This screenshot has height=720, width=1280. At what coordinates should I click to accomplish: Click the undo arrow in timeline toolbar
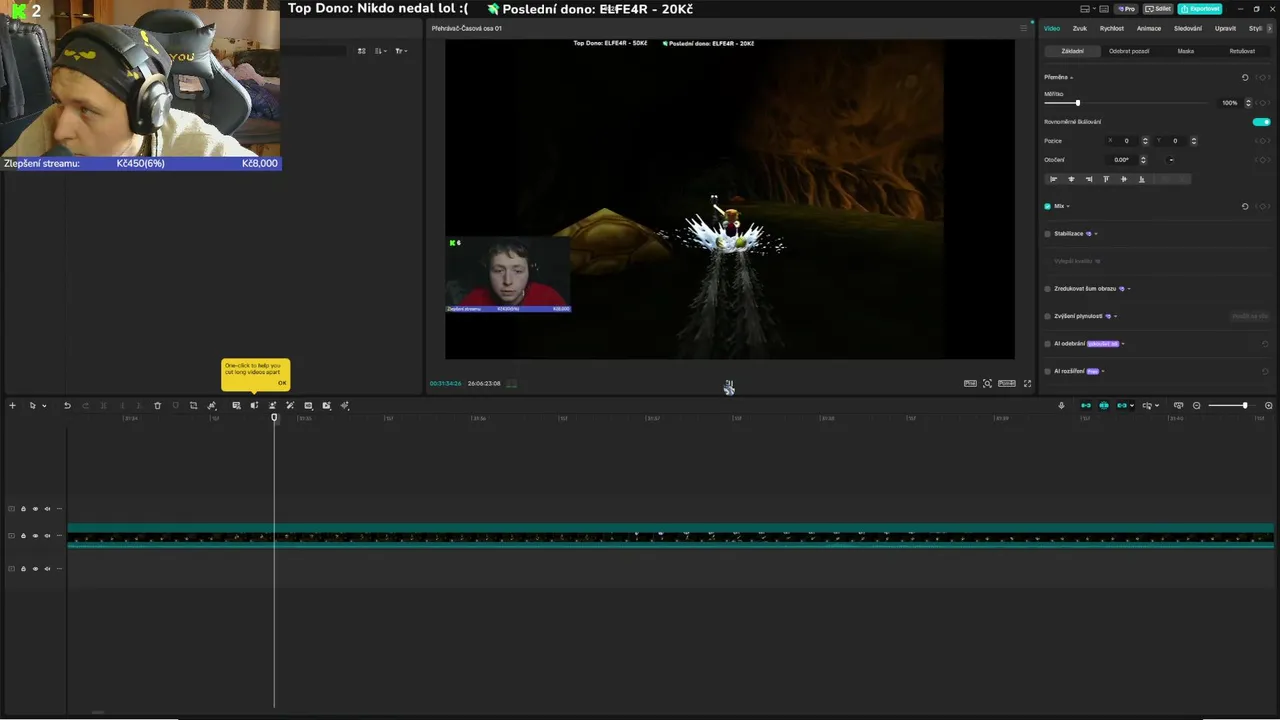[x=67, y=405]
